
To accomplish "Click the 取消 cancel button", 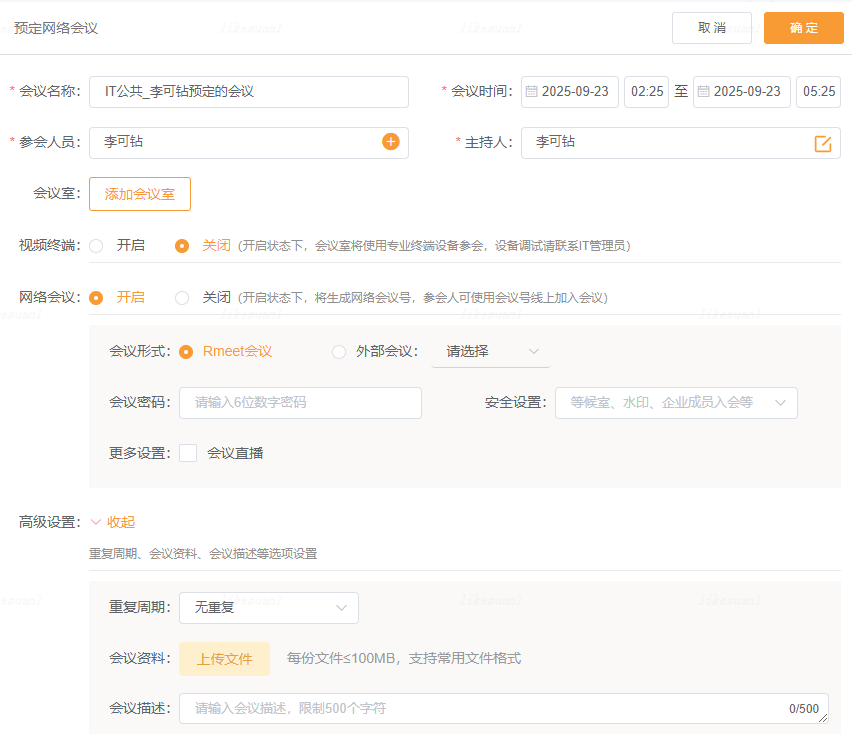I will [x=711, y=28].
